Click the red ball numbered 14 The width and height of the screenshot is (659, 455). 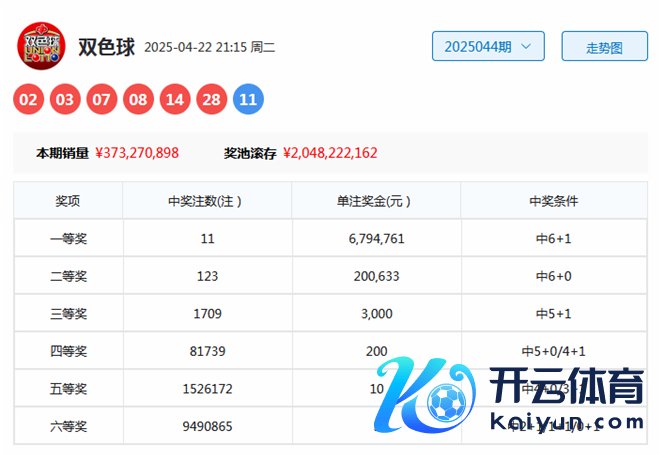point(175,99)
